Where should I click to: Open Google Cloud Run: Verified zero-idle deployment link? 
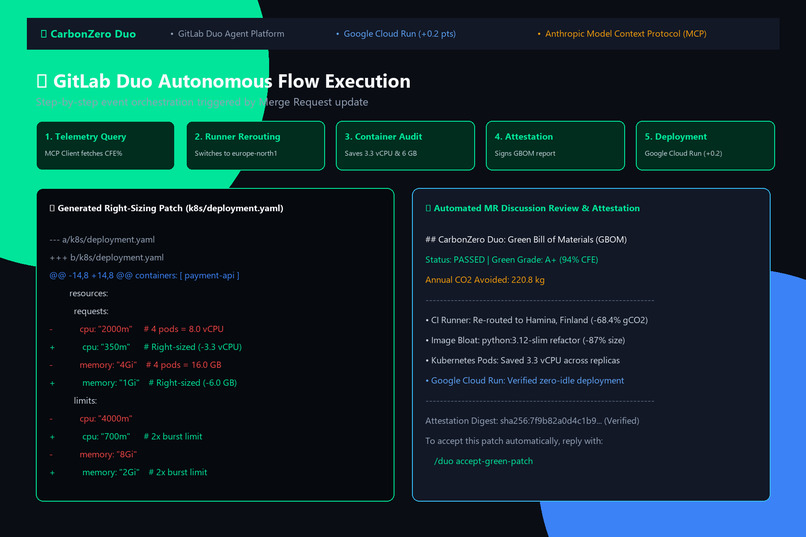coord(525,380)
